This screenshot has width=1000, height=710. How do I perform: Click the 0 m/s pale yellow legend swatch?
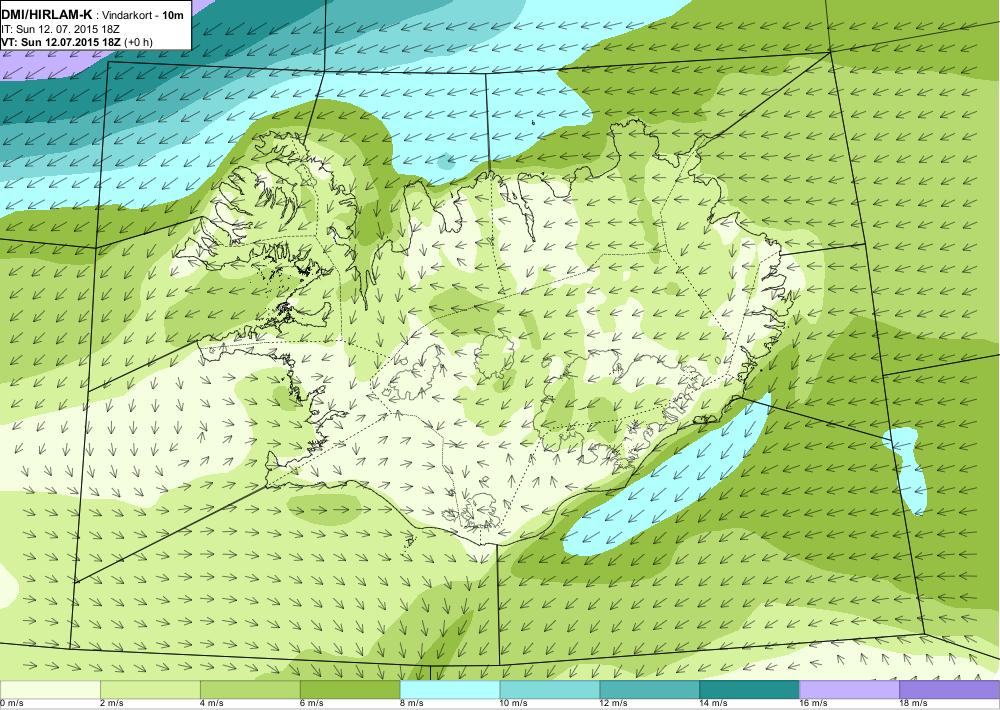point(50,689)
